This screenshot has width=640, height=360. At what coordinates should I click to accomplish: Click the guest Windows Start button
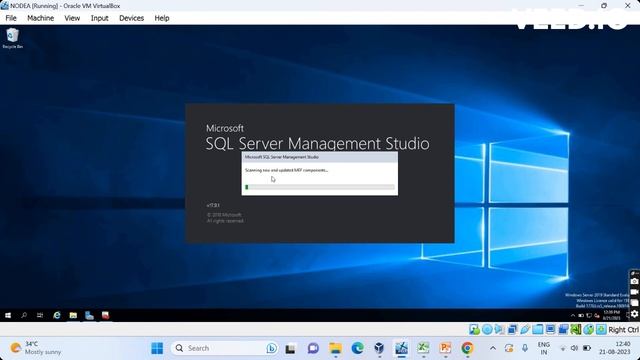tap(8, 315)
